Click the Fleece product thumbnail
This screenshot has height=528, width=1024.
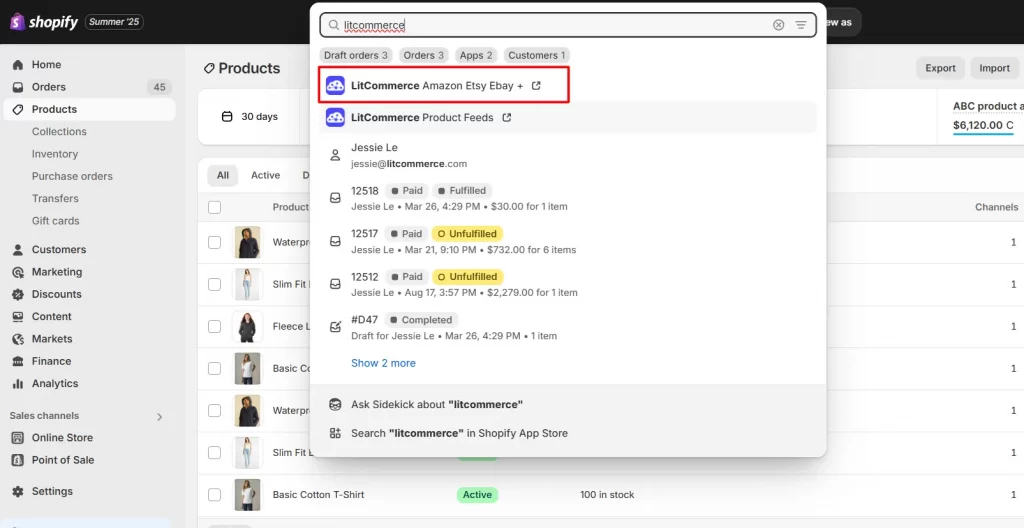[x=248, y=326]
